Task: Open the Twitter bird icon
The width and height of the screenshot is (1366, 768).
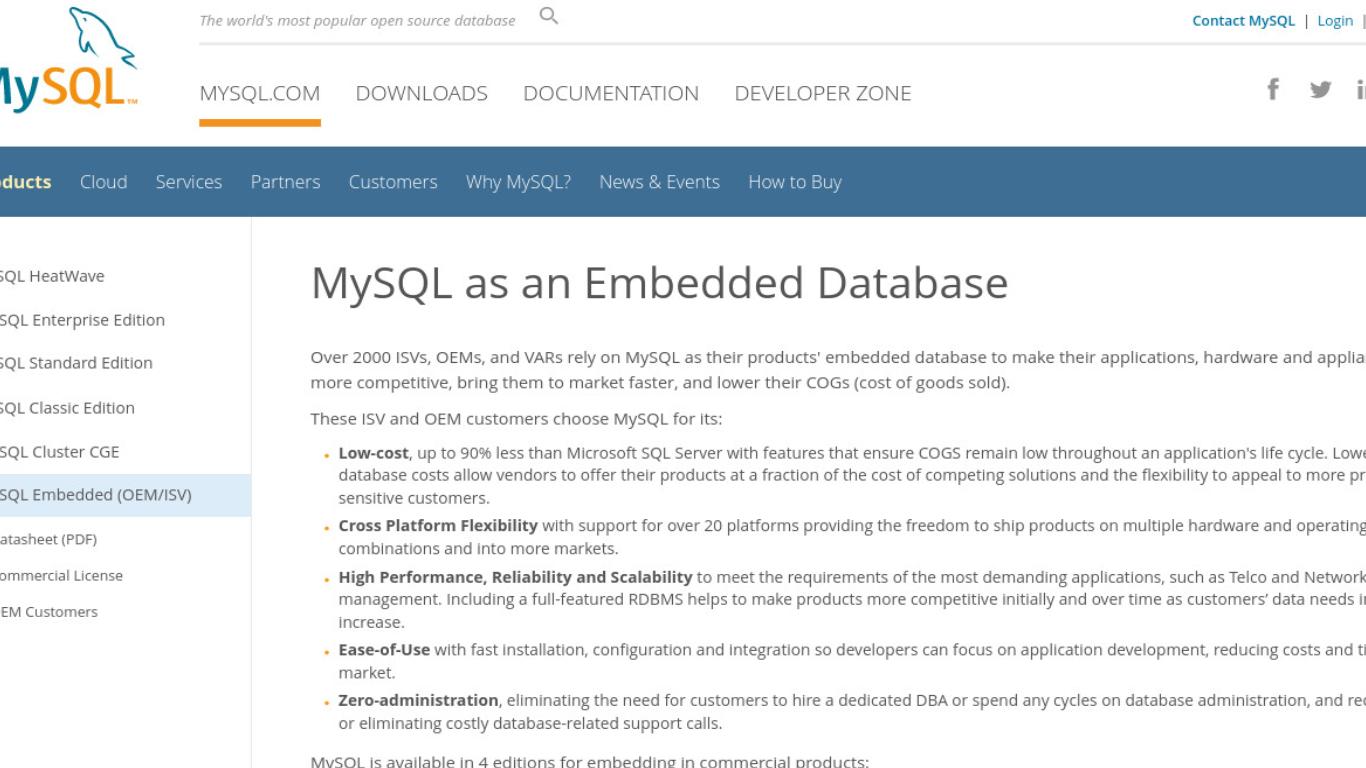Action: point(1320,90)
